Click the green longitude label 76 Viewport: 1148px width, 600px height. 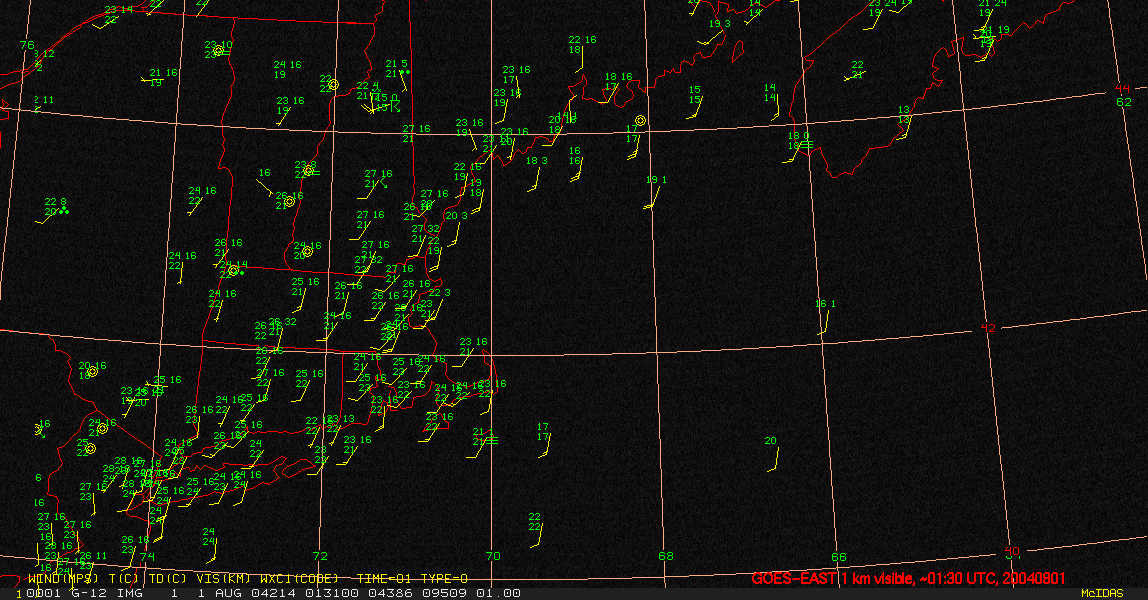[x=27, y=45]
